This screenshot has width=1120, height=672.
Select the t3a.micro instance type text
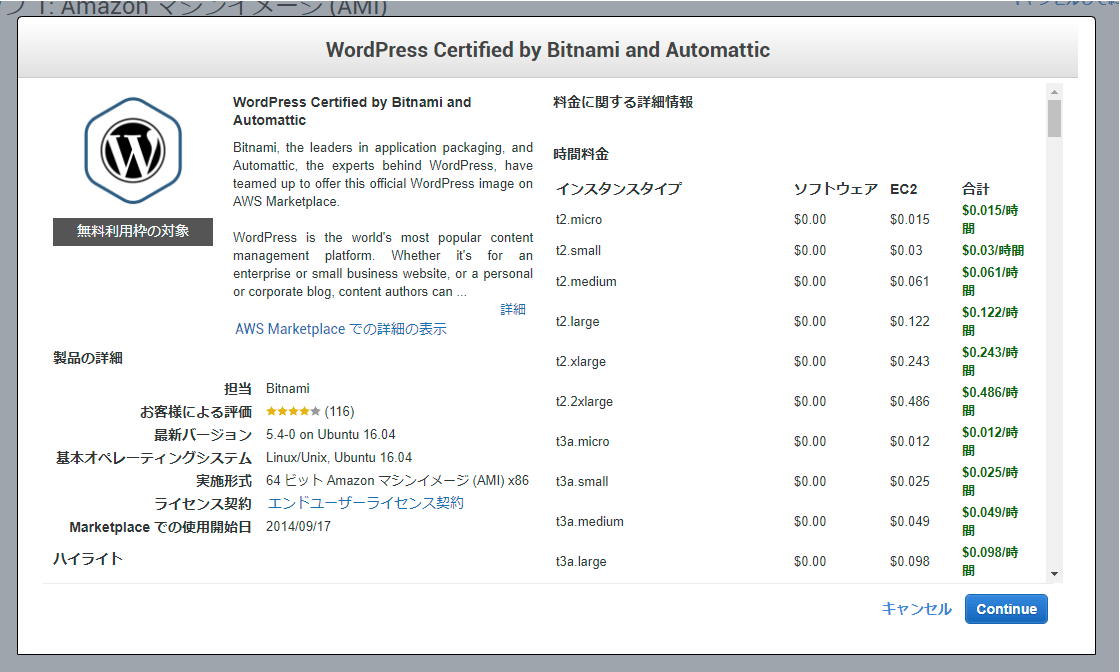tap(582, 442)
